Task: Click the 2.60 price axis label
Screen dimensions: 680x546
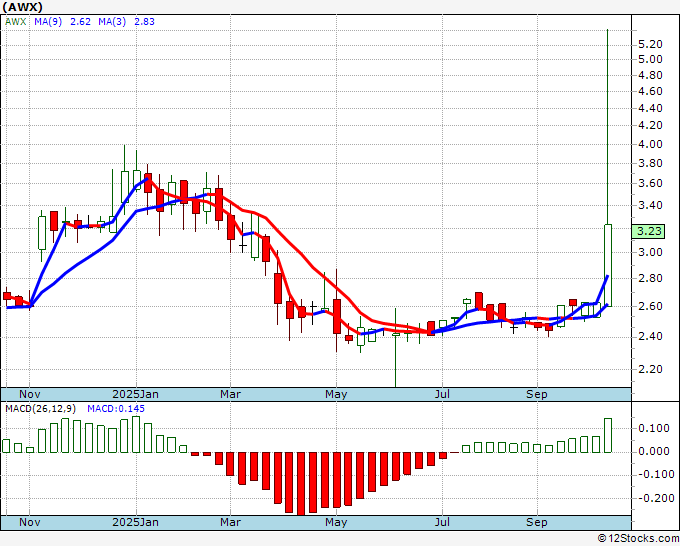Action: tap(650, 306)
